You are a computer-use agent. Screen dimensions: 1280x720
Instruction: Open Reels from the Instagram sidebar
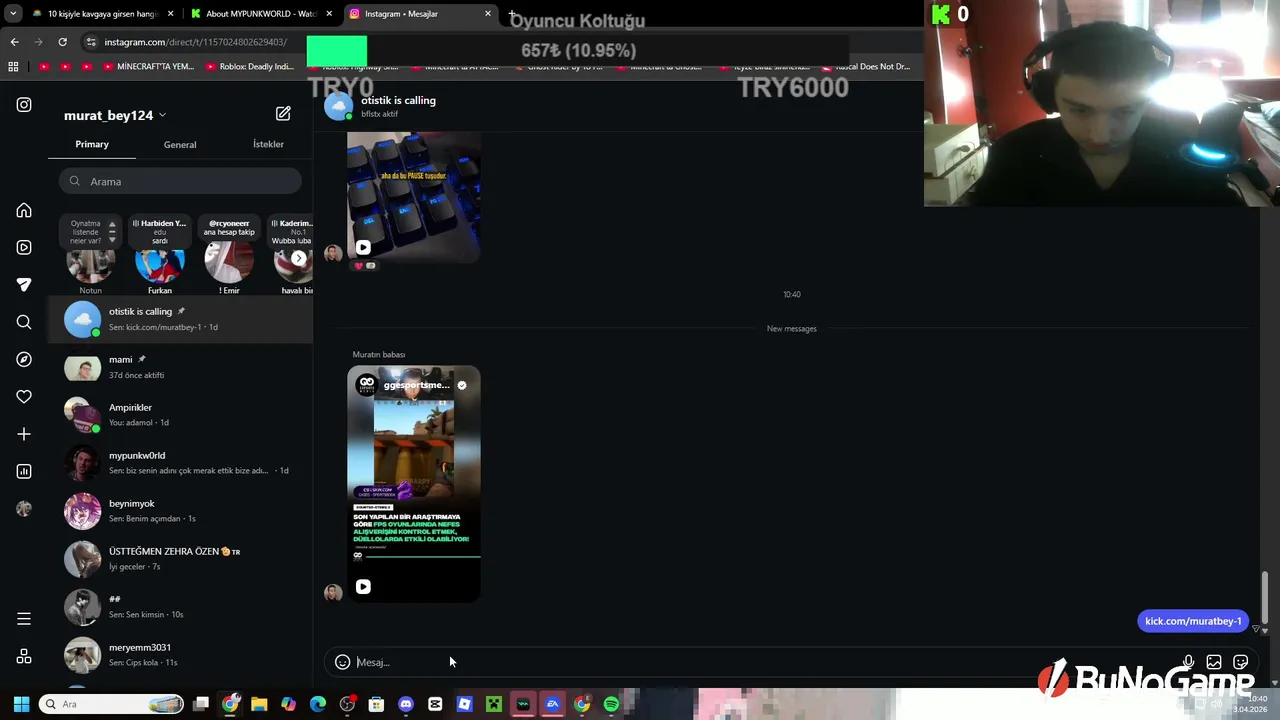click(x=24, y=247)
